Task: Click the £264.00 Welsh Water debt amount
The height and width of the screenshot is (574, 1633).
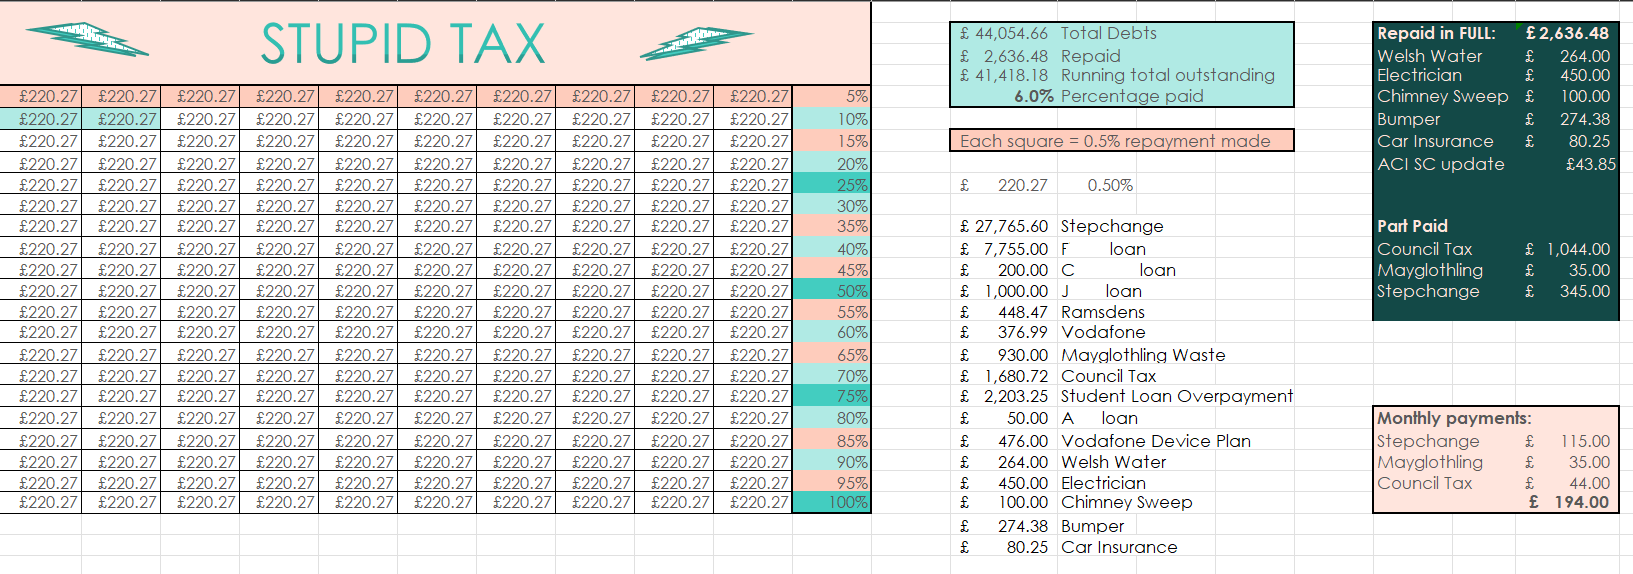Action: 1004,462
